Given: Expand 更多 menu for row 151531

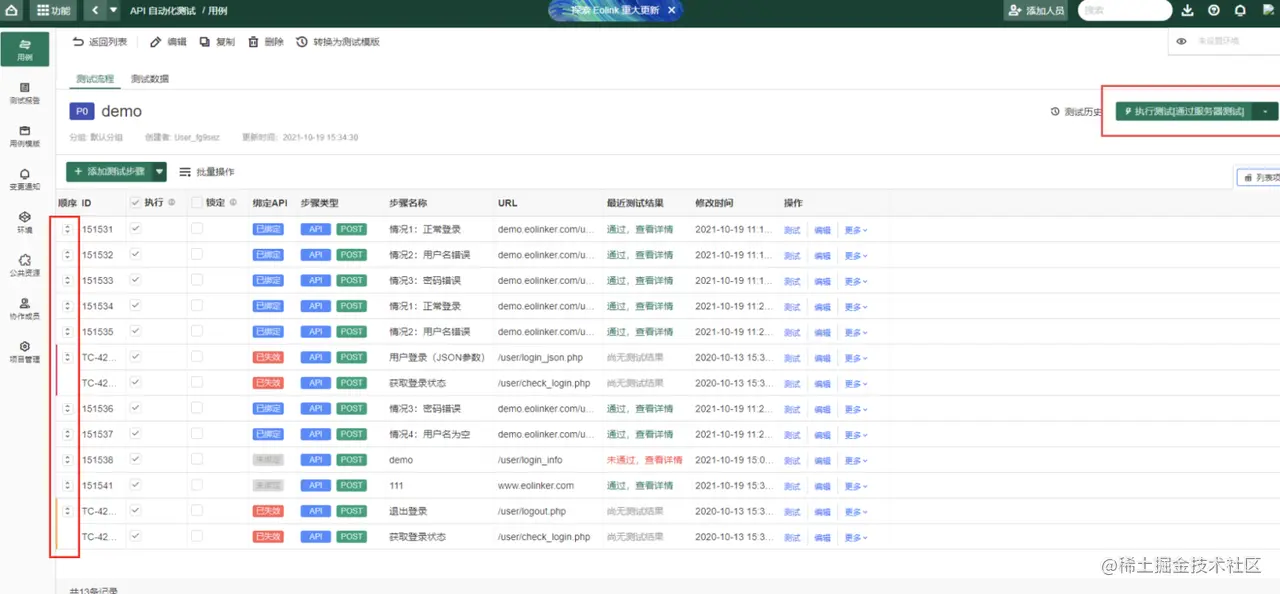Looking at the screenshot, I should point(856,230).
